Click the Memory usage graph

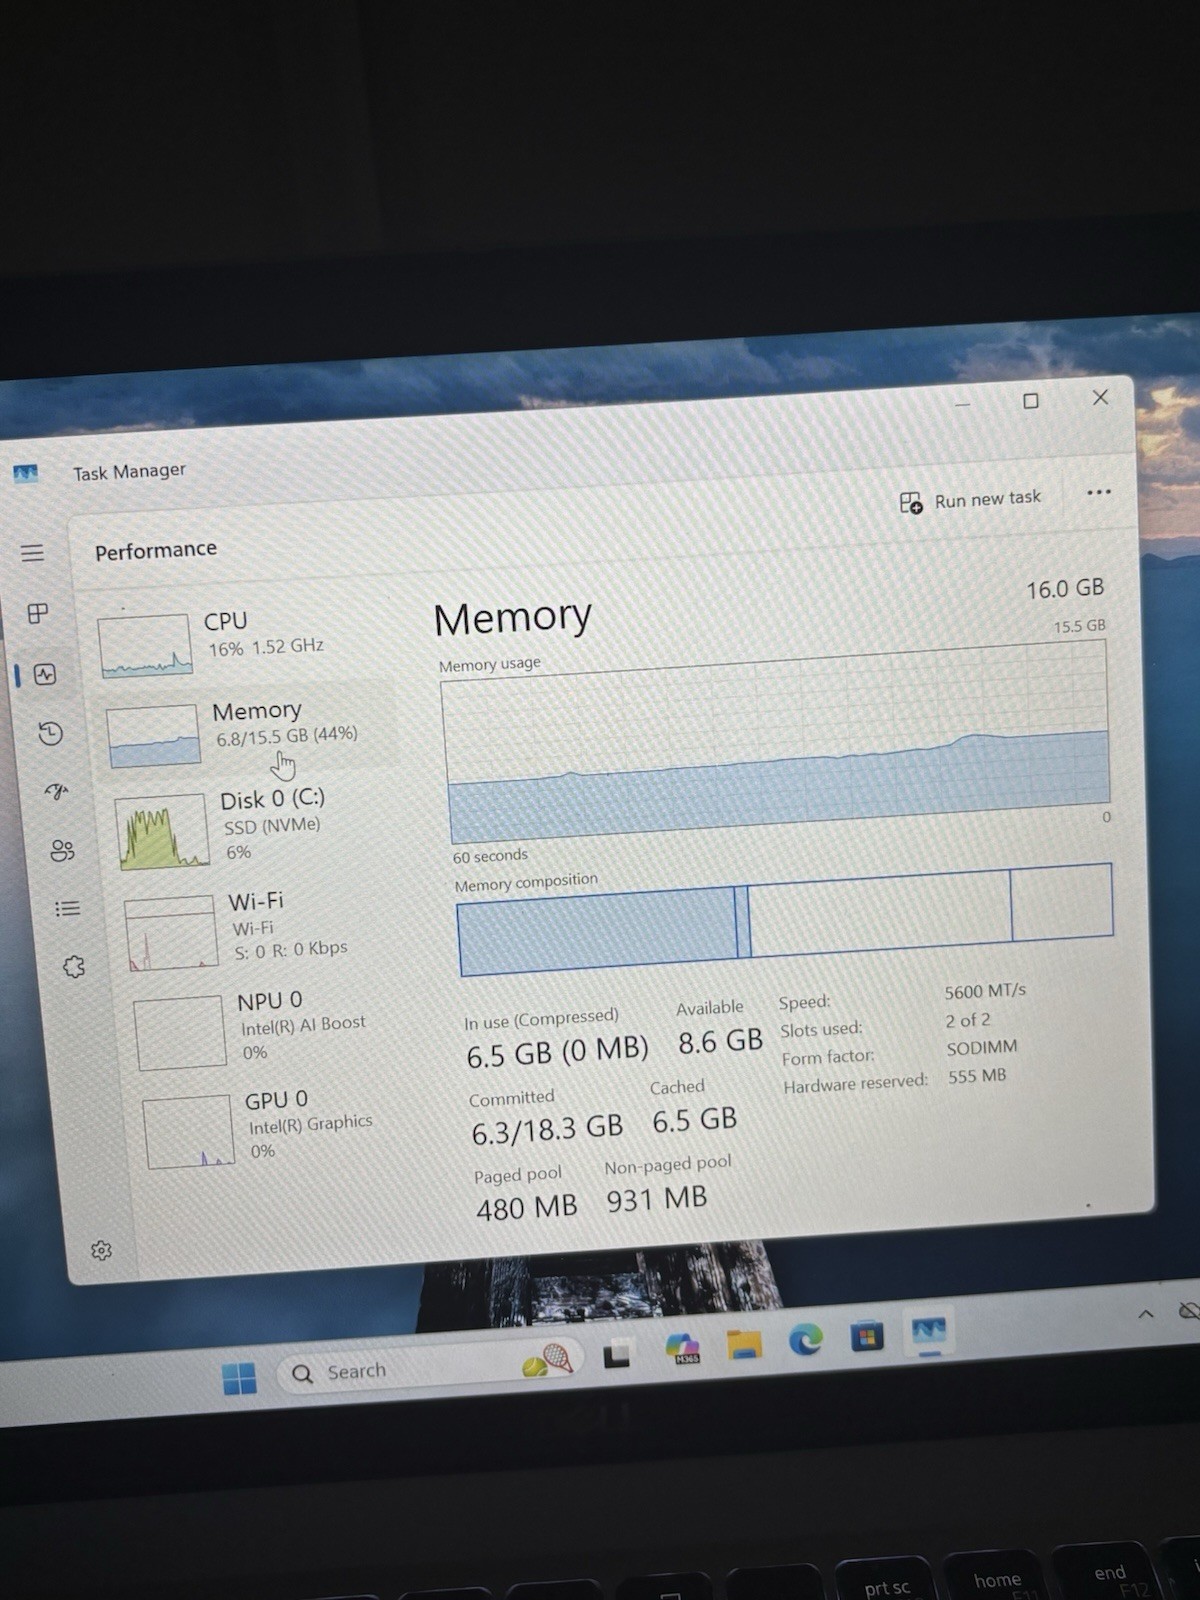777,742
